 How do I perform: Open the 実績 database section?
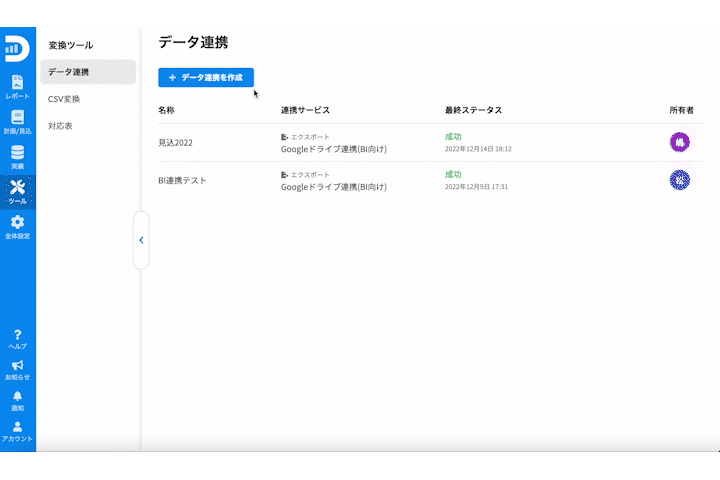pyautogui.click(x=17, y=157)
